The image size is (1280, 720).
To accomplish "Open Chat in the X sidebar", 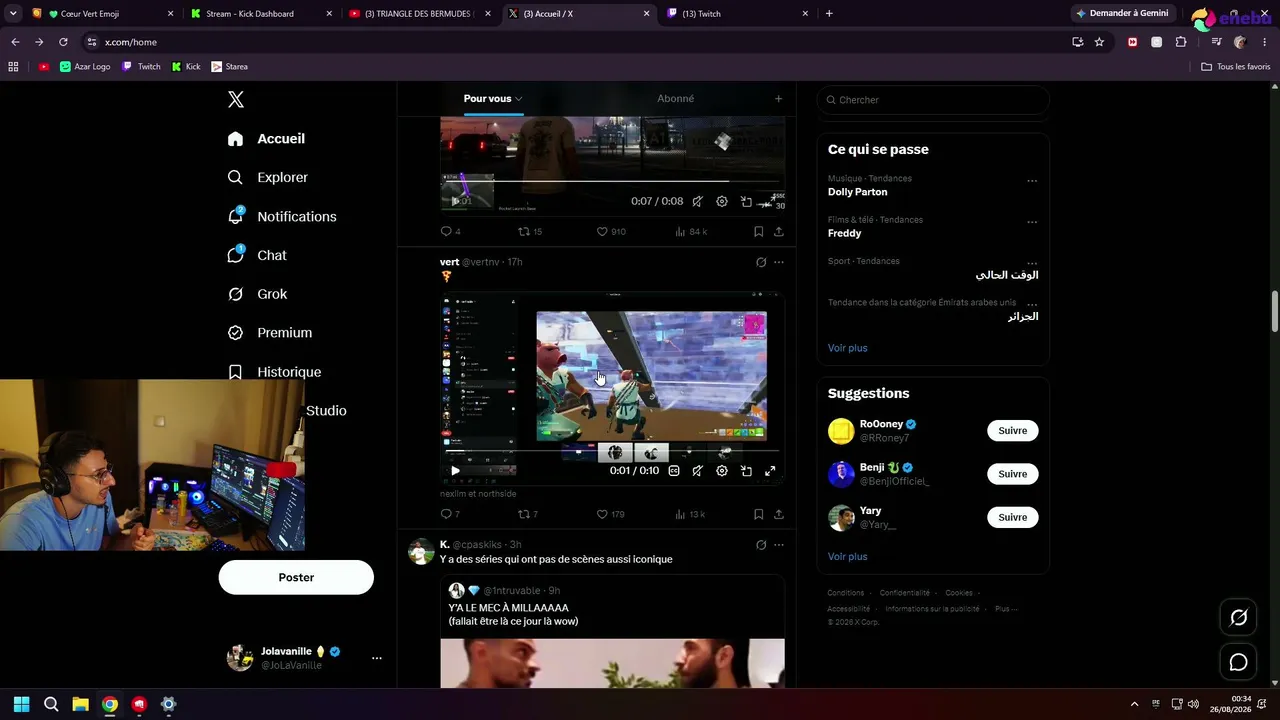I will click(x=257, y=255).
